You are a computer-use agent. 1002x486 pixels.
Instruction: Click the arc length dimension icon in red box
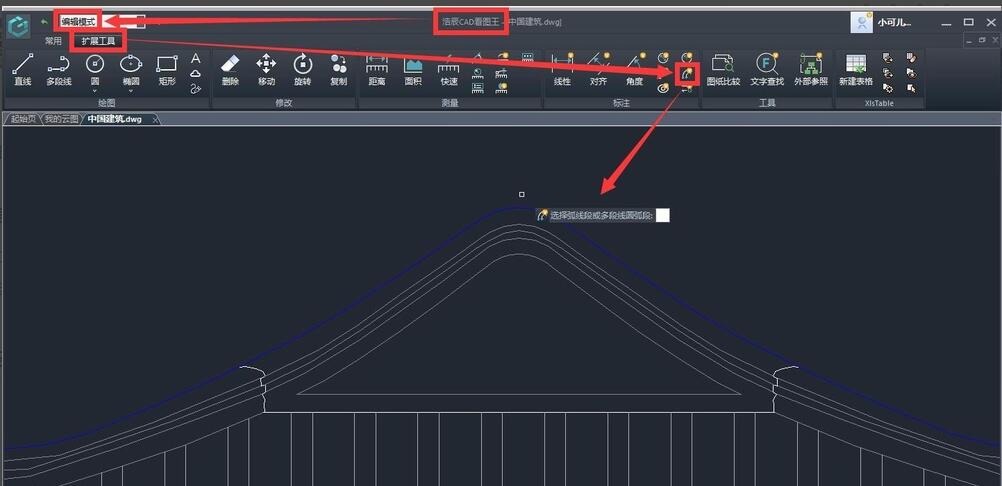[686, 73]
